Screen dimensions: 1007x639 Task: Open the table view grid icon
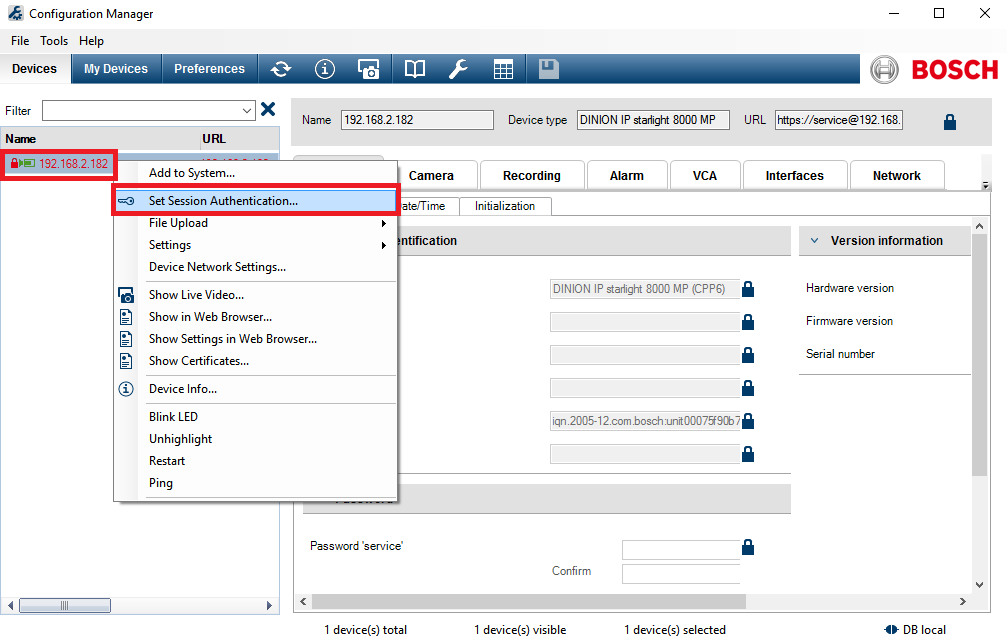503,69
